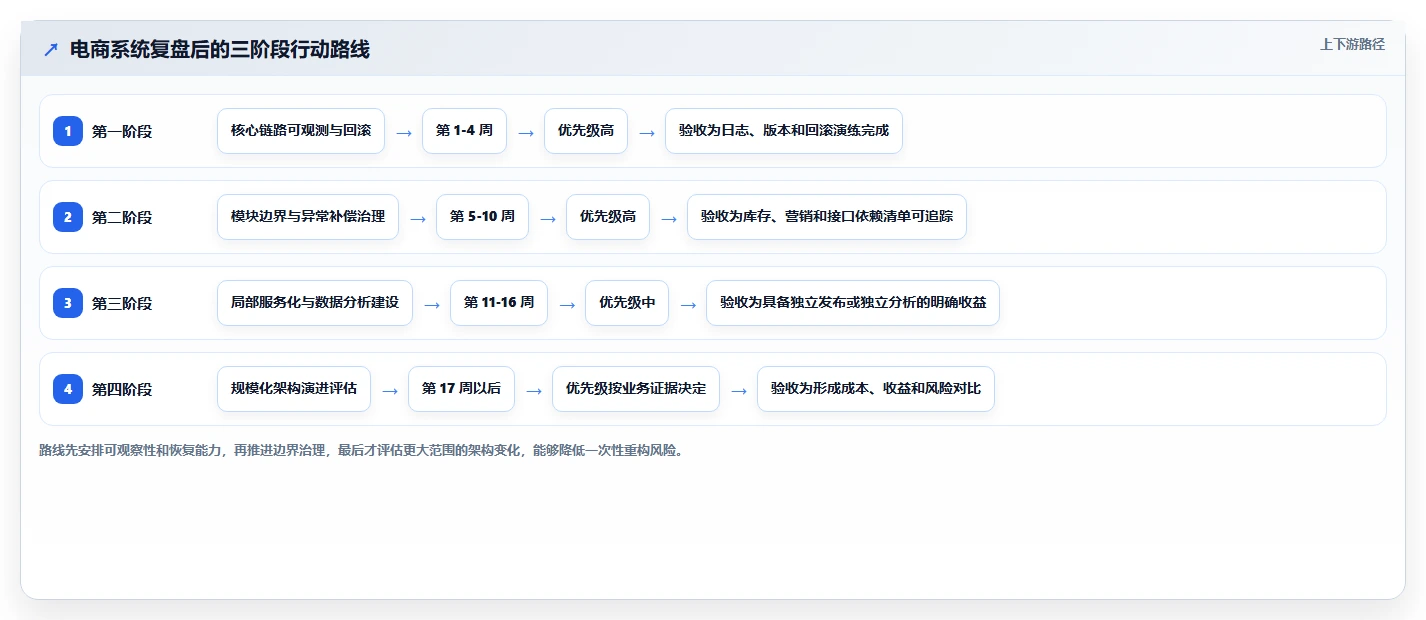
Task: Click the 第 11-16 周 chip
Action: coord(499,303)
